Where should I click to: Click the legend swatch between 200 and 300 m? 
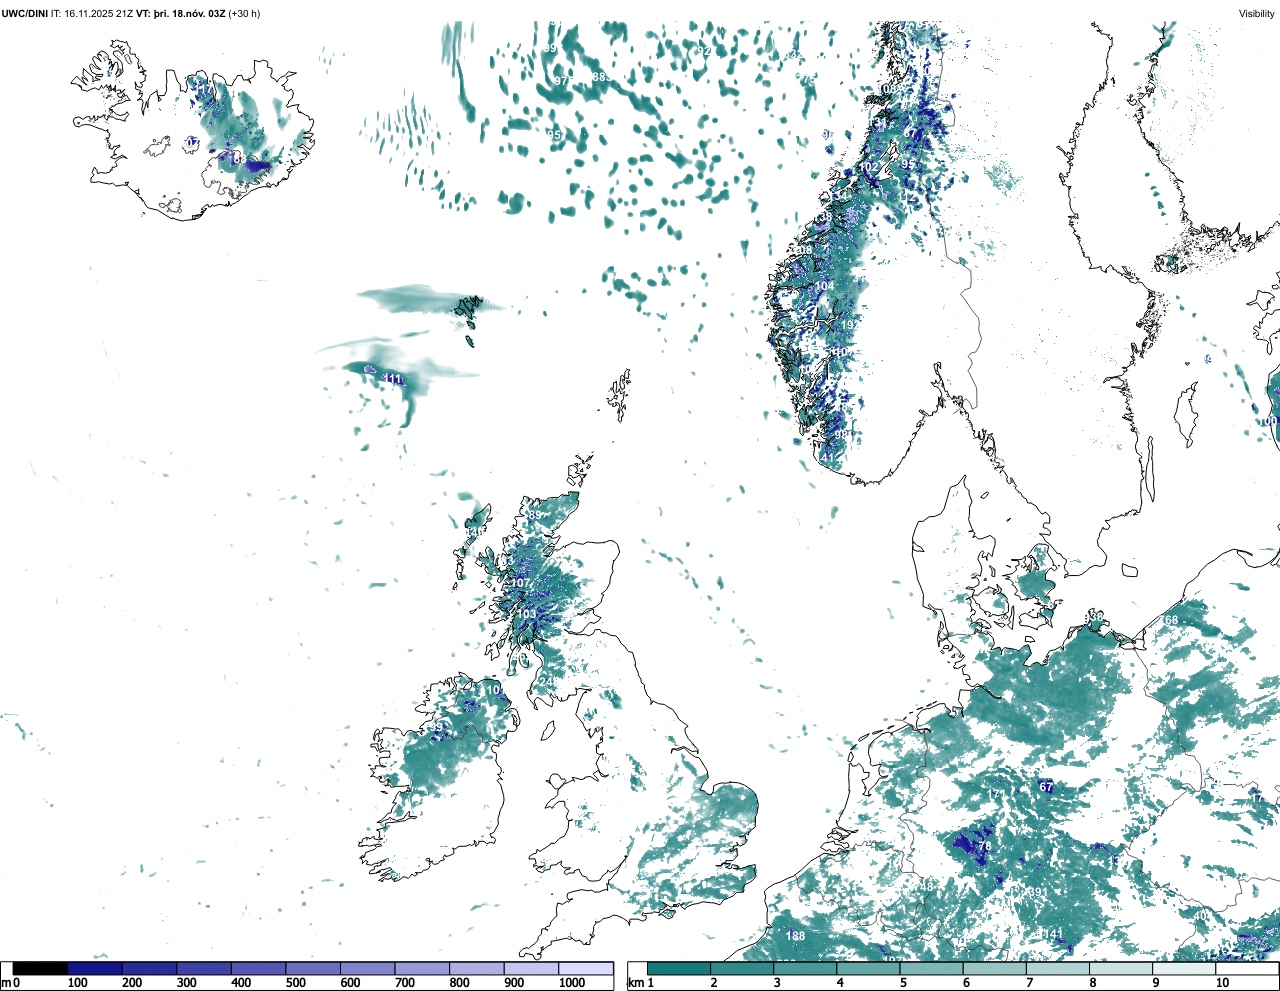coord(150,968)
